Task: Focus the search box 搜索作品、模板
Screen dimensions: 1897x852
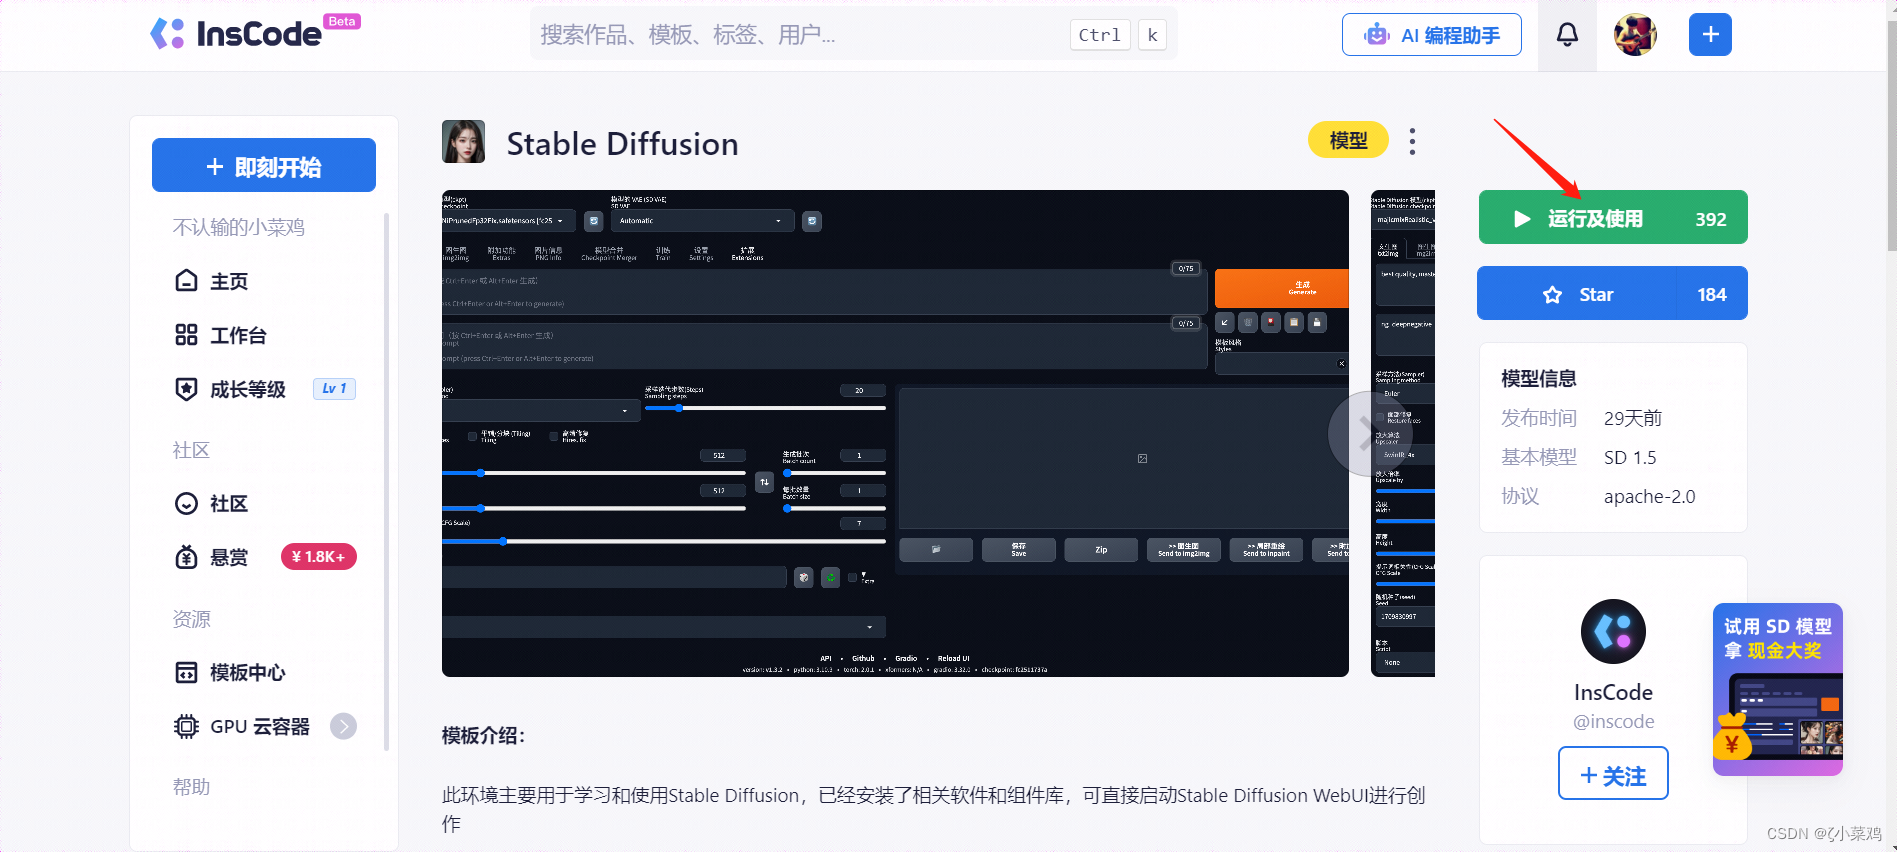Action: 853,35
